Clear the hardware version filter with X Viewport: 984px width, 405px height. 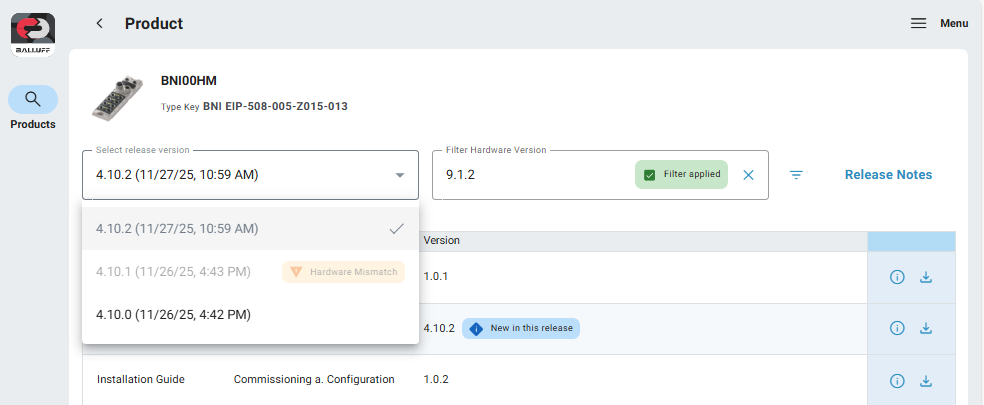click(x=748, y=175)
